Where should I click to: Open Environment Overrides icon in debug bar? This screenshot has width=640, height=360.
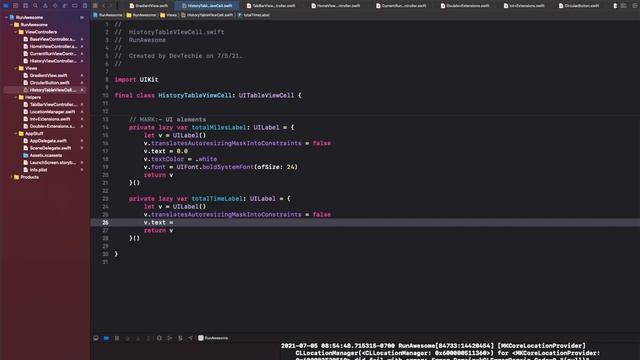pos(180,338)
